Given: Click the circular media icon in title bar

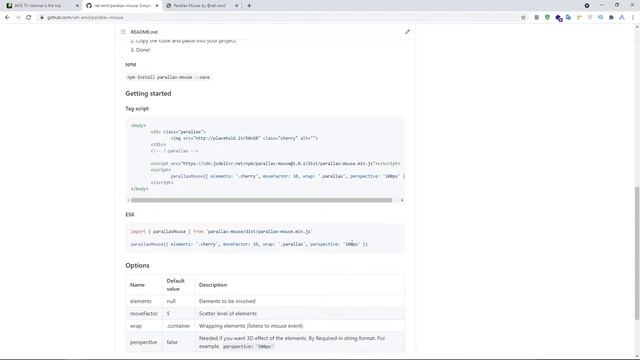Looking at the screenshot, I should pyautogui.click(x=587, y=6).
